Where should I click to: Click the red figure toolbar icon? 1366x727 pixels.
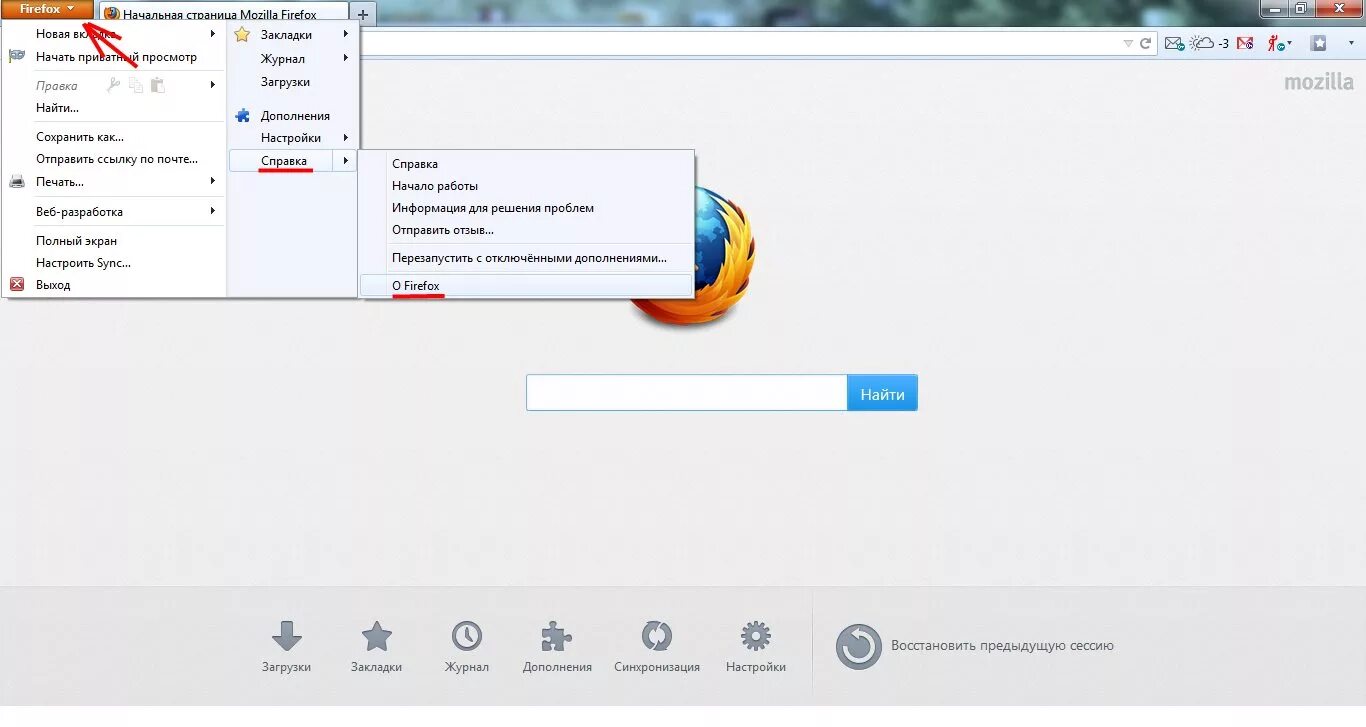[x=1274, y=43]
